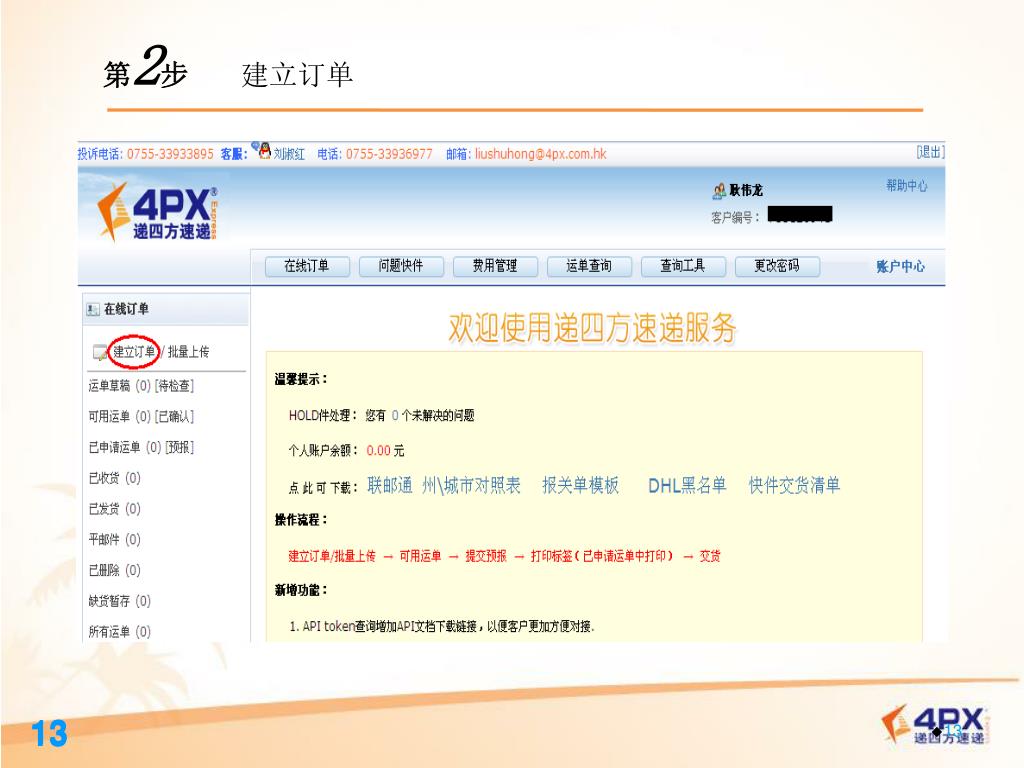The height and width of the screenshot is (768, 1024).
Task: Open the 在线订单 navigation tab
Action: pyautogui.click(x=307, y=266)
